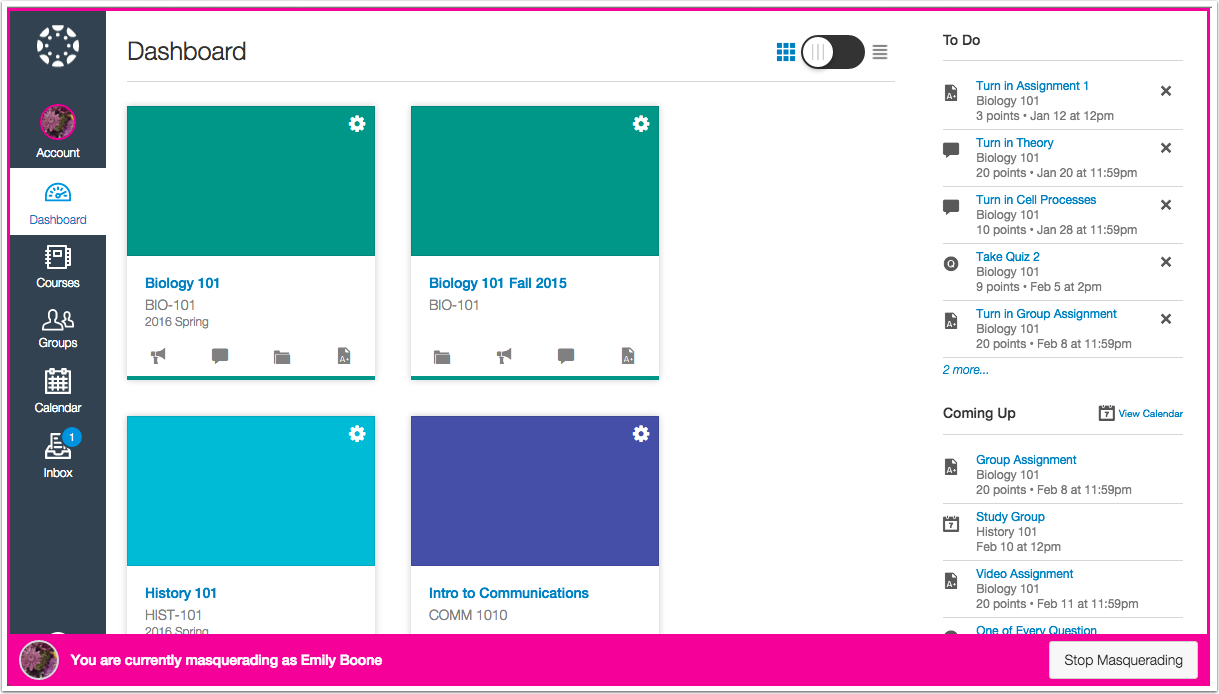Select the card grid view icon
Screen dimensions: 1219x694
click(x=786, y=52)
